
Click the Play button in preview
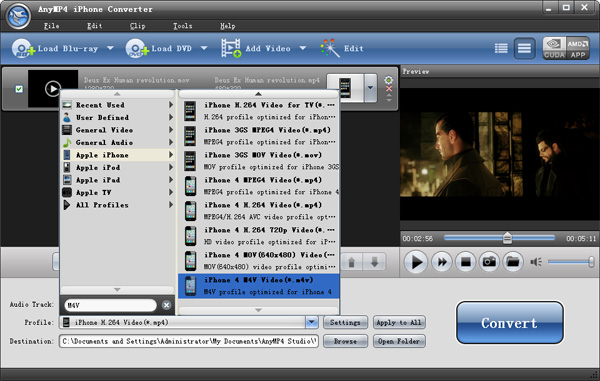pos(416,262)
